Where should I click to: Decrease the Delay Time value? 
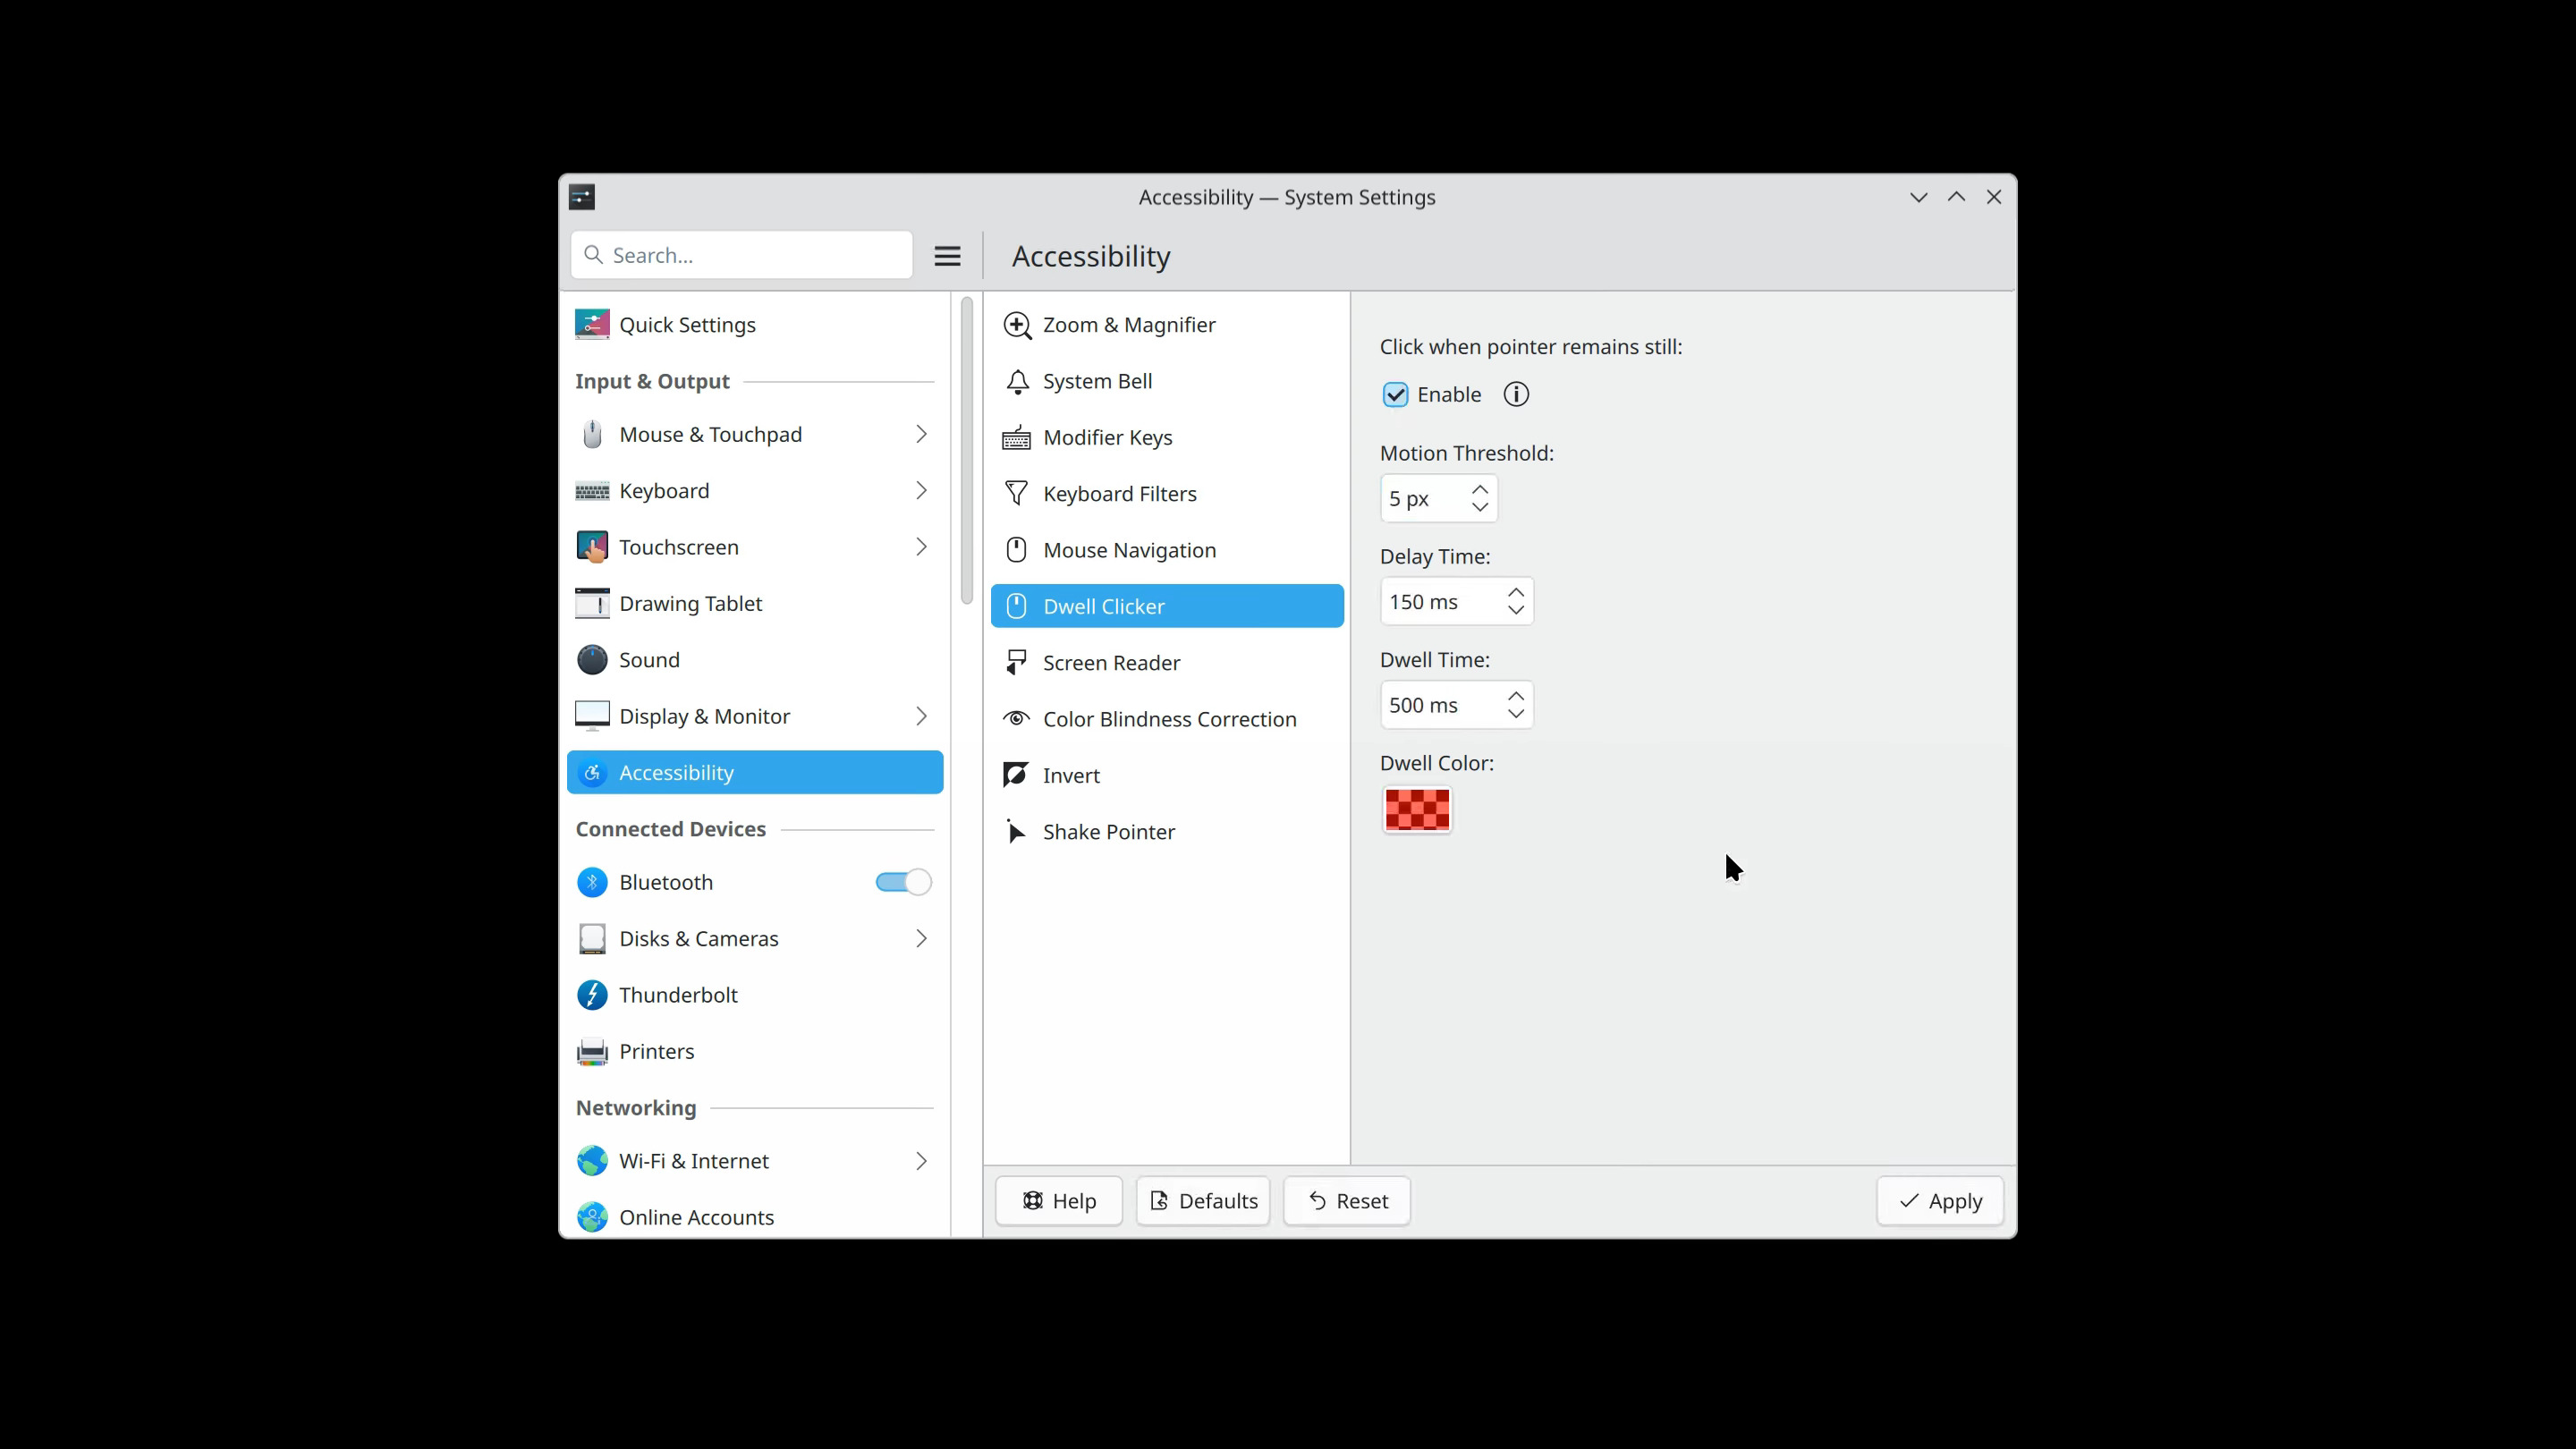(x=1516, y=611)
